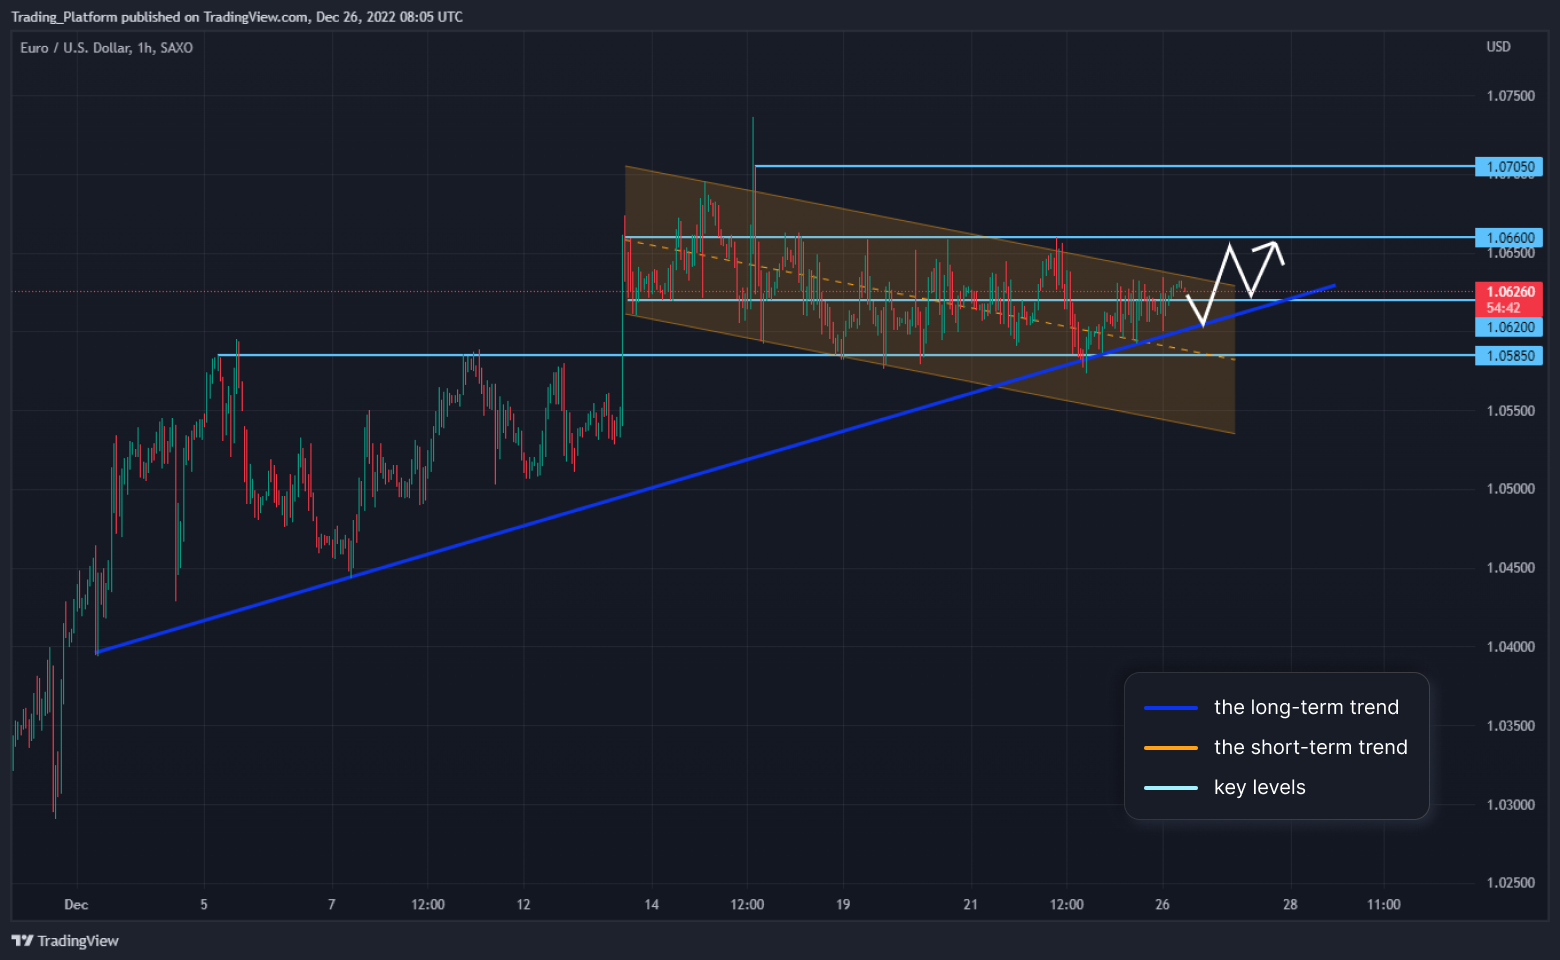The height and width of the screenshot is (960, 1560).
Task: Click 'the long-term trend' legend entry
Action: point(1306,707)
